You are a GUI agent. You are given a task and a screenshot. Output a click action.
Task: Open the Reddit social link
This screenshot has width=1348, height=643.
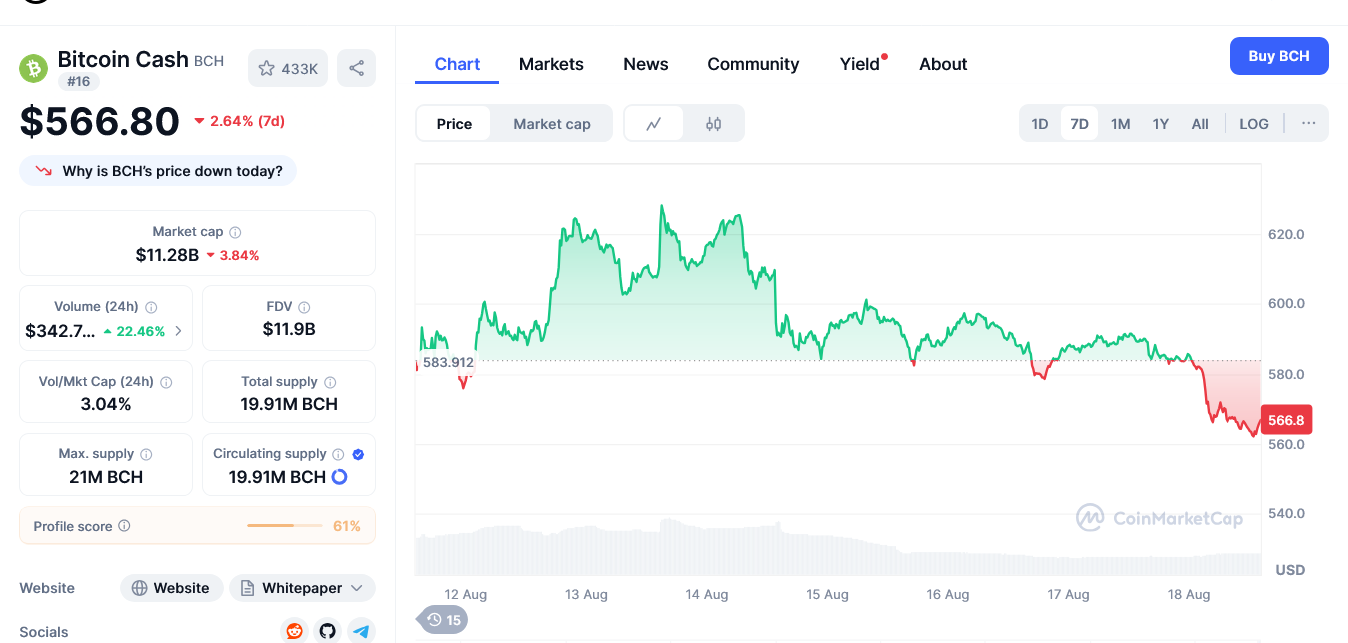tap(294, 631)
